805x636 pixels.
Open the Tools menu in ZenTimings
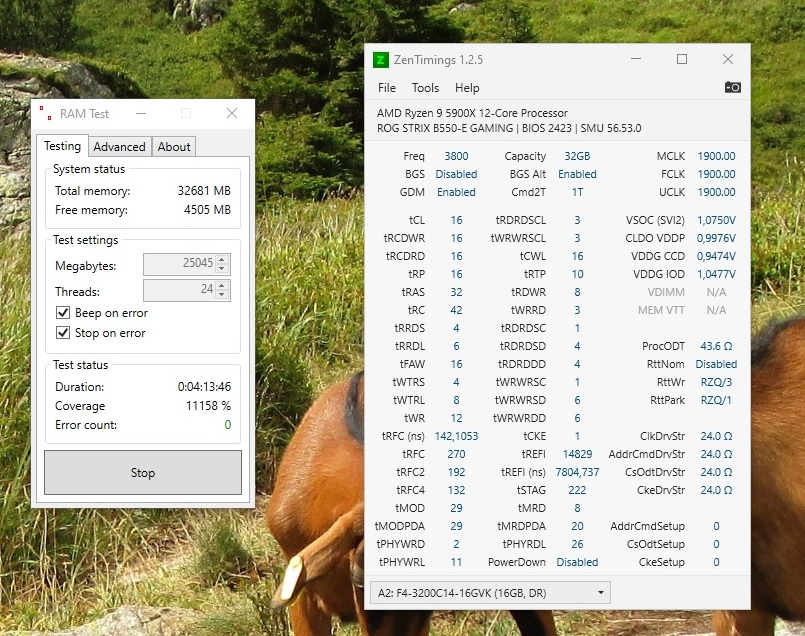click(425, 88)
